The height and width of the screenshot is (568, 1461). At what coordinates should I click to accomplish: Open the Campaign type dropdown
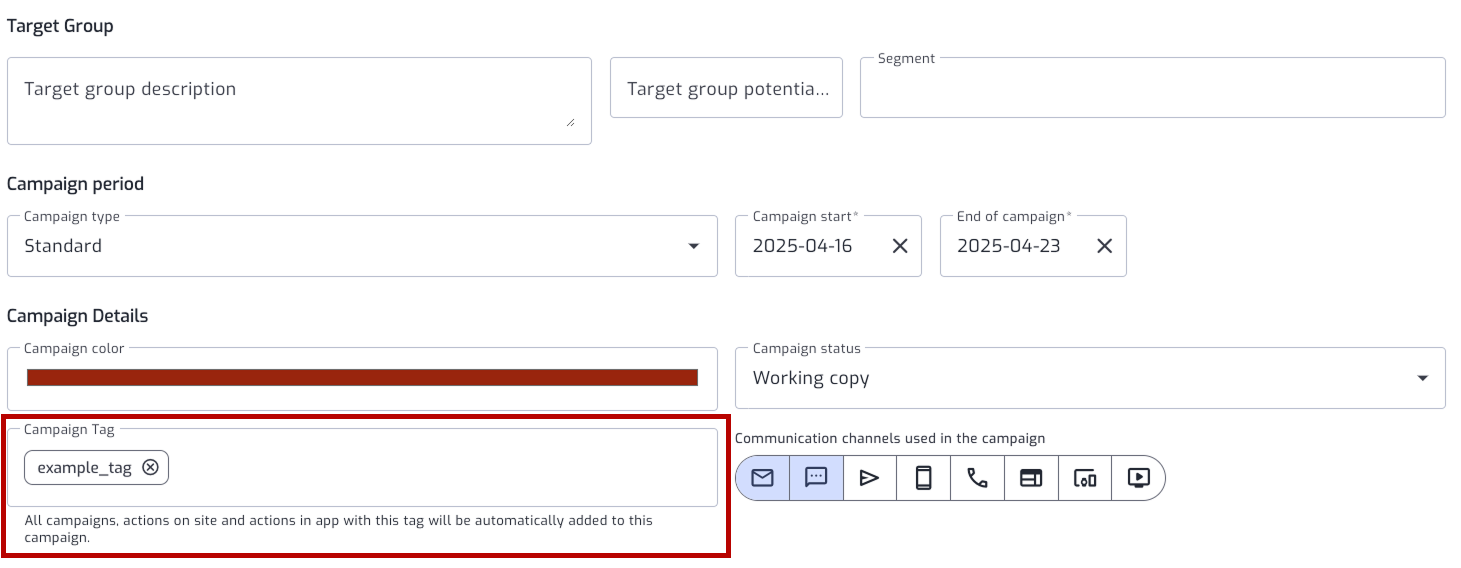click(362, 246)
